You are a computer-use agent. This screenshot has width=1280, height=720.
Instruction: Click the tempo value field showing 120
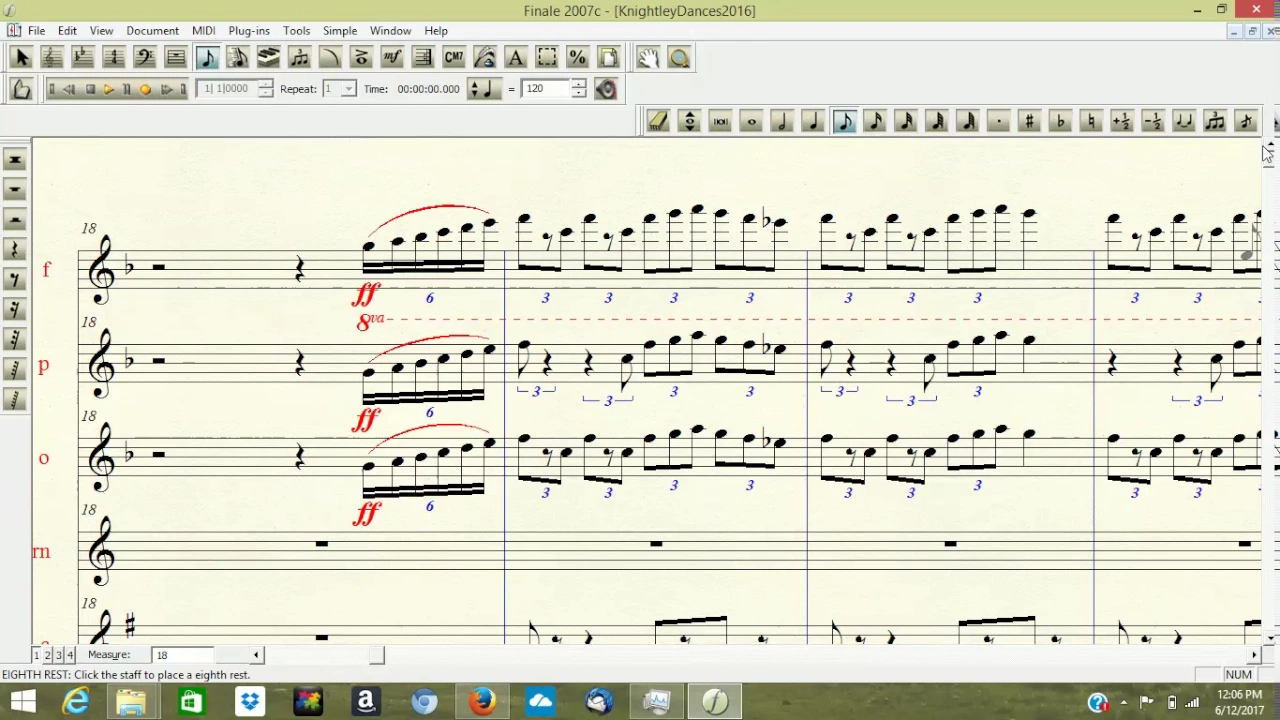tap(546, 89)
